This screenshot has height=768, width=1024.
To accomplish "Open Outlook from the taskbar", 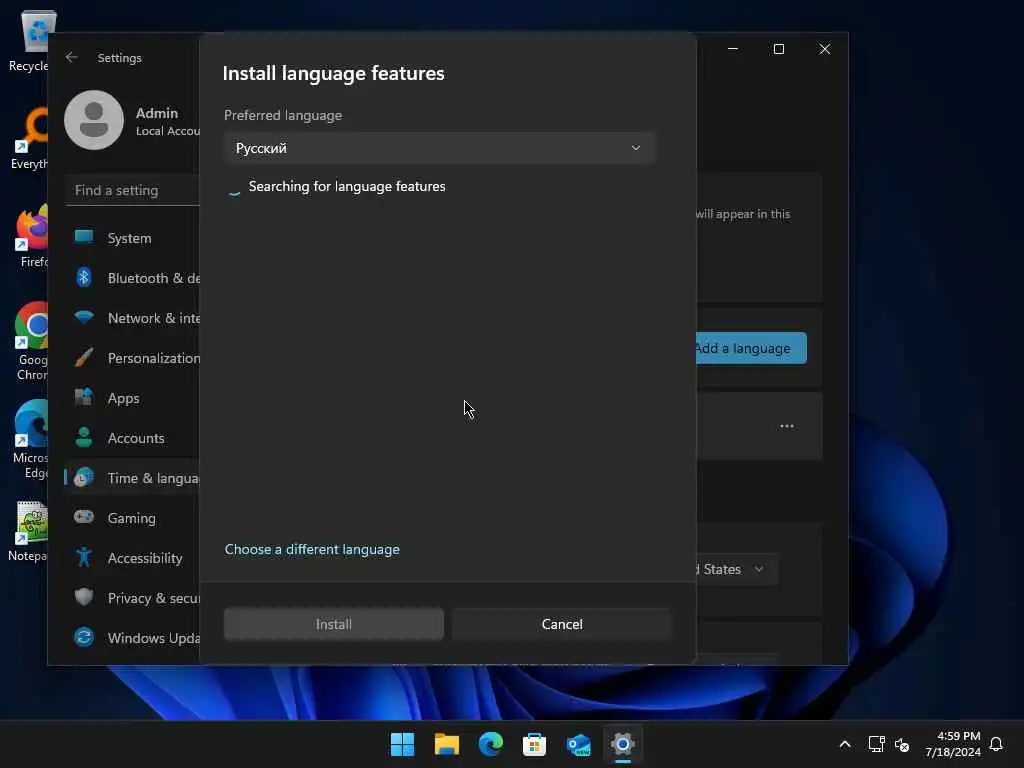I will pyautogui.click(x=579, y=744).
